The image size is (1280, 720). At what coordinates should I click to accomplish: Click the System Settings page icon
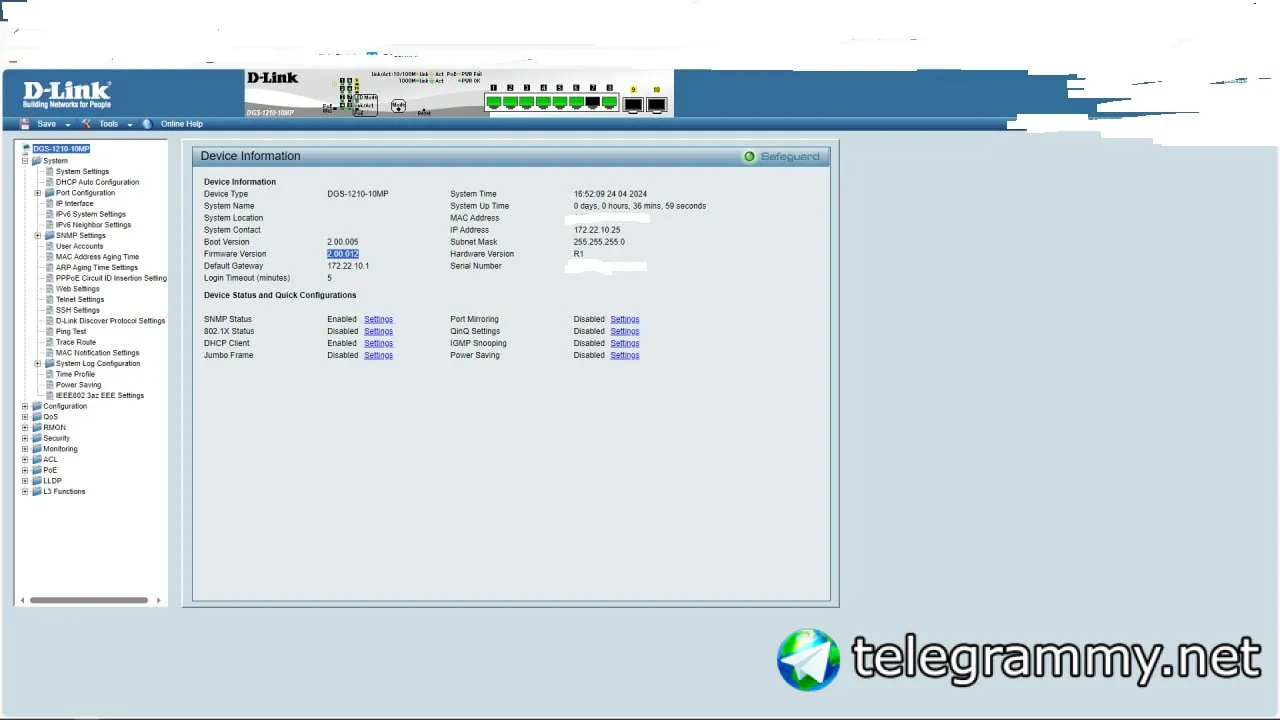(x=49, y=172)
